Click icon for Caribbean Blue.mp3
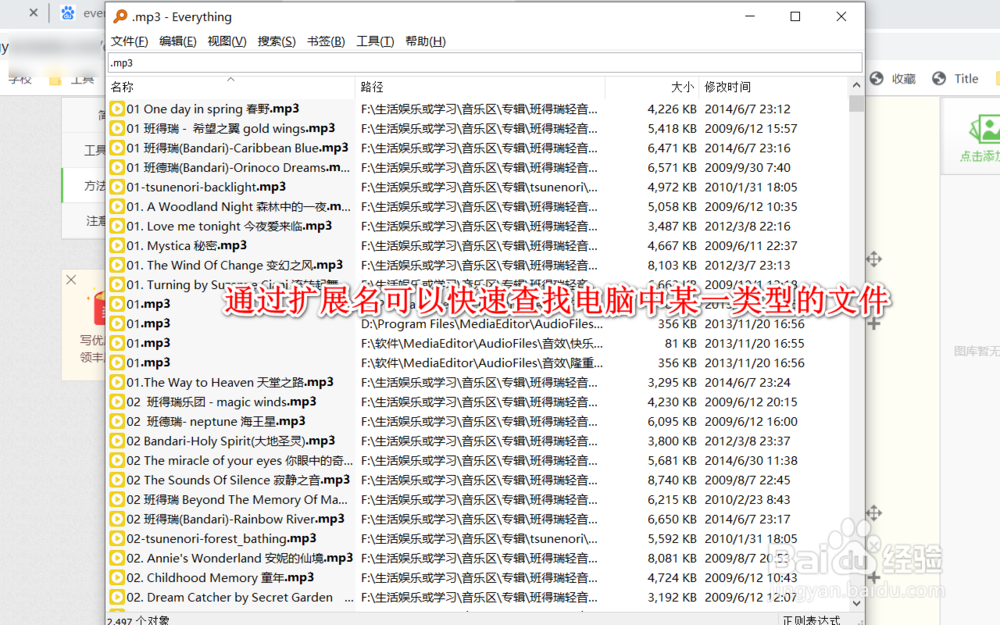This screenshot has height=625, width=1000. coord(117,148)
